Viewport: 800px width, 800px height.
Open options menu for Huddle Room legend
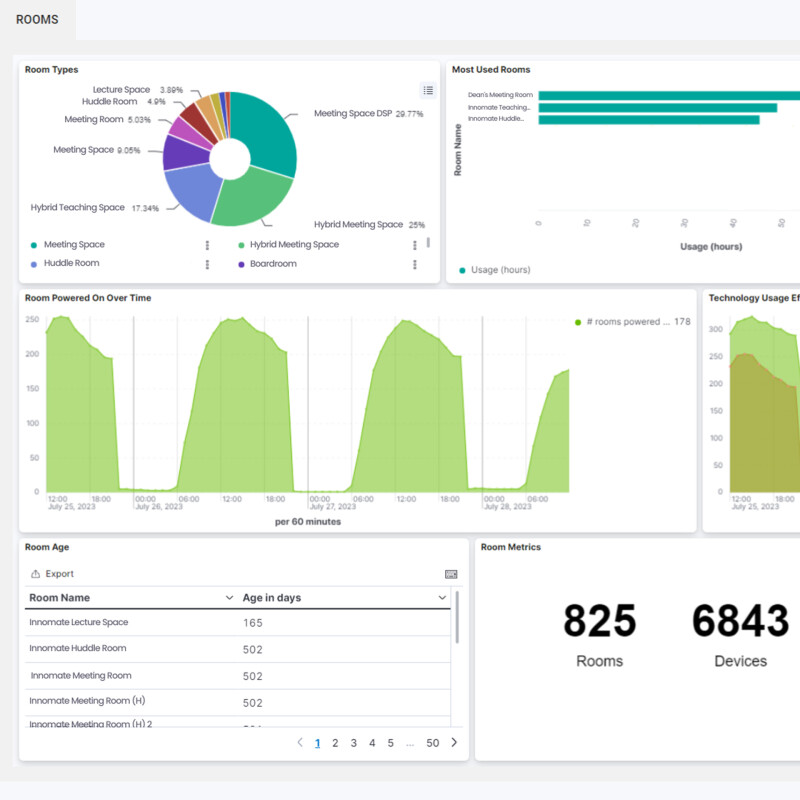(207, 264)
